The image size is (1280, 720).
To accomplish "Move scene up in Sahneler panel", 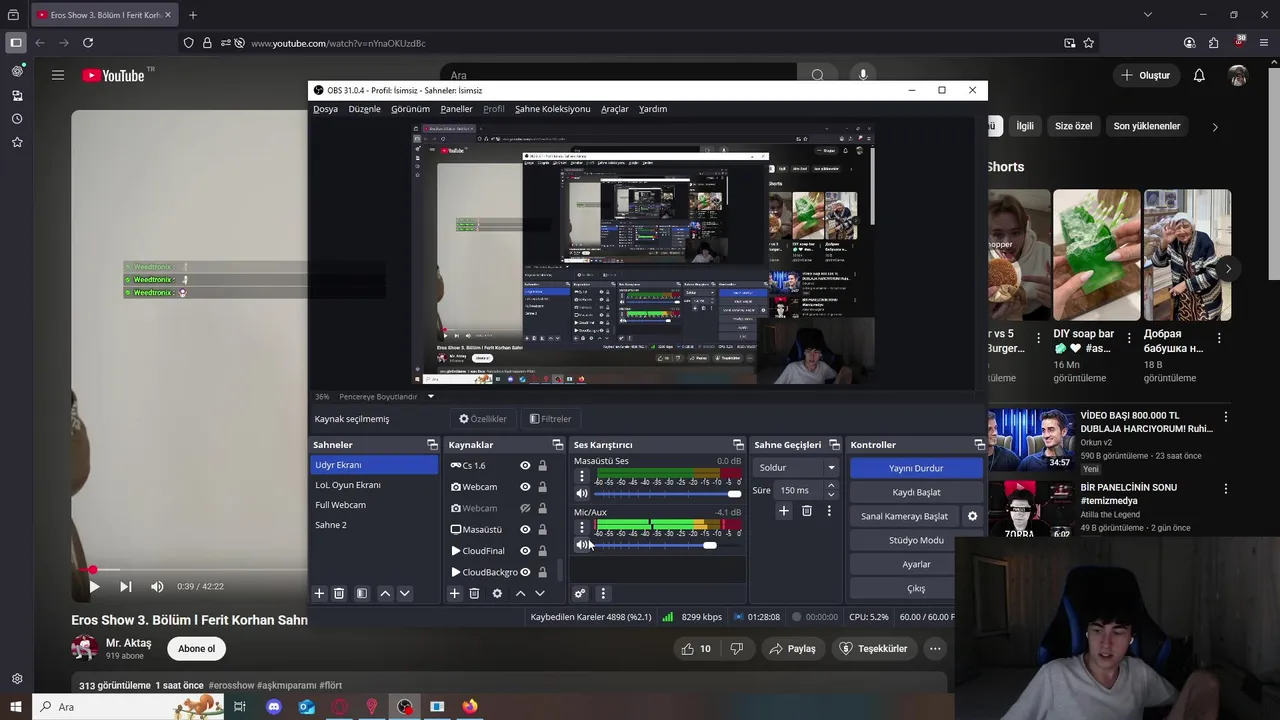I will tap(385, 593).
